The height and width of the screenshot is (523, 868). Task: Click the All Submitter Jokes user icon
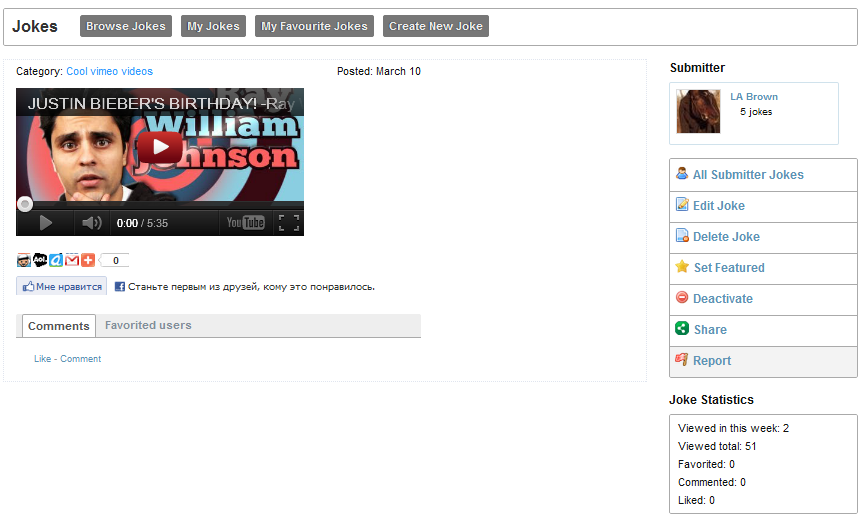click(x=682, y=173)
